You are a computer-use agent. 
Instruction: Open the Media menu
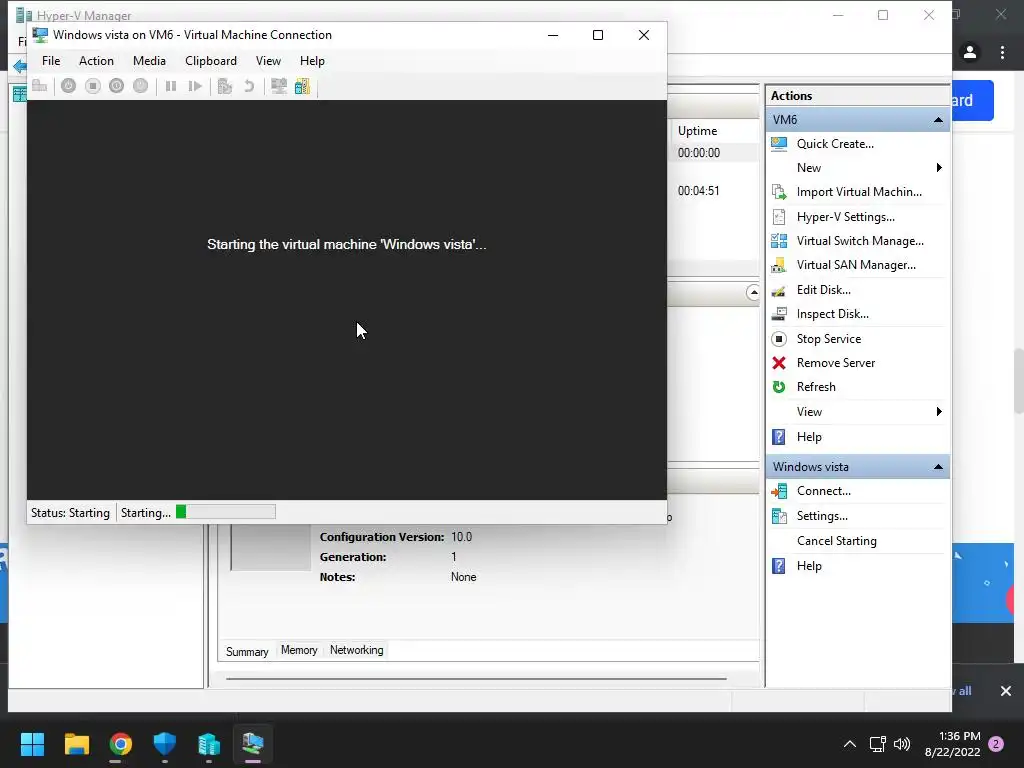[149, 61]
